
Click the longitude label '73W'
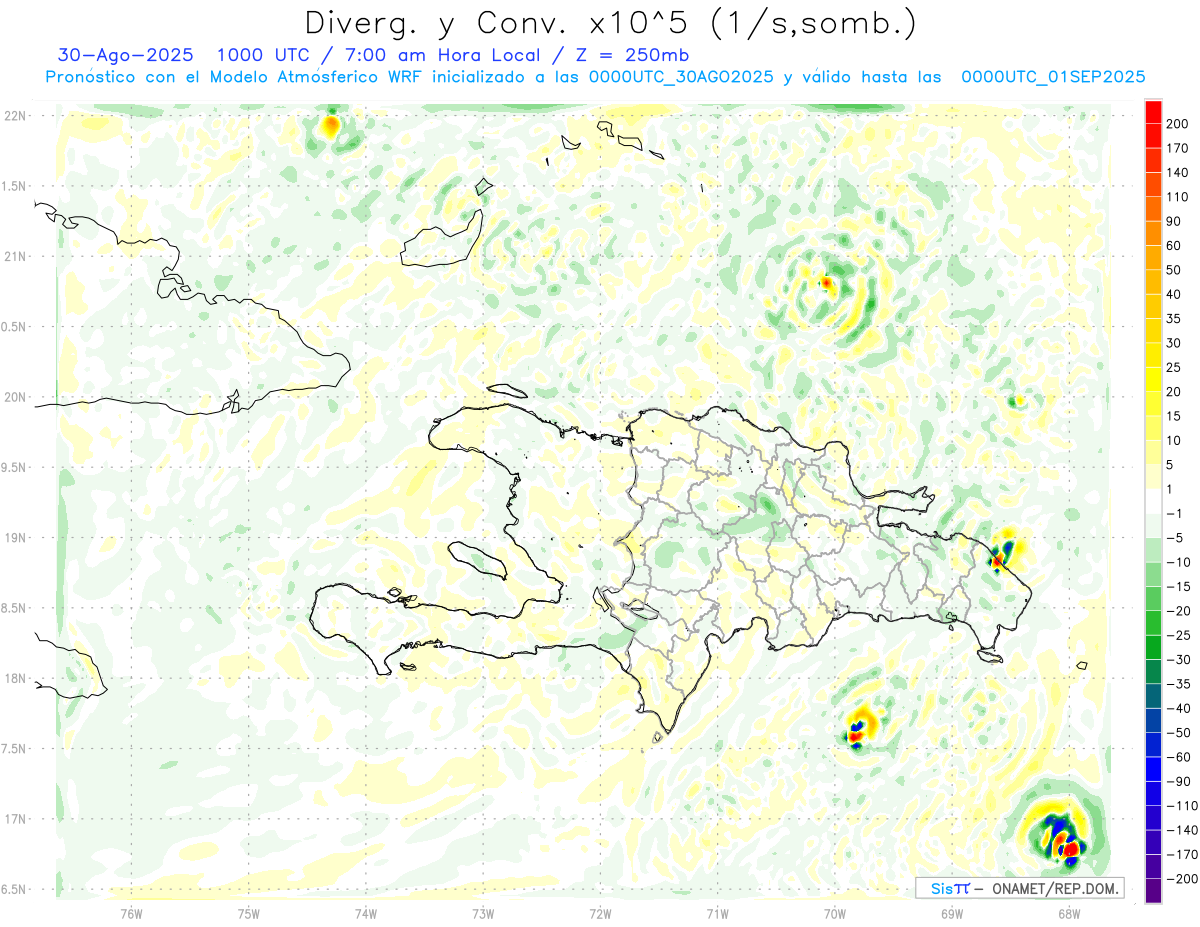[x=483, y=913]
